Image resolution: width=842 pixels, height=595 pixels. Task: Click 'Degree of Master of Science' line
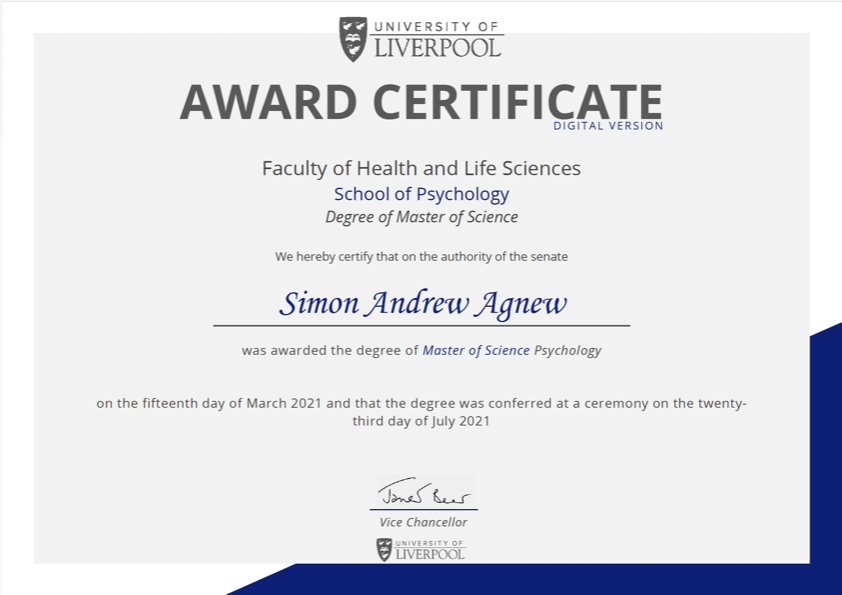422,217
